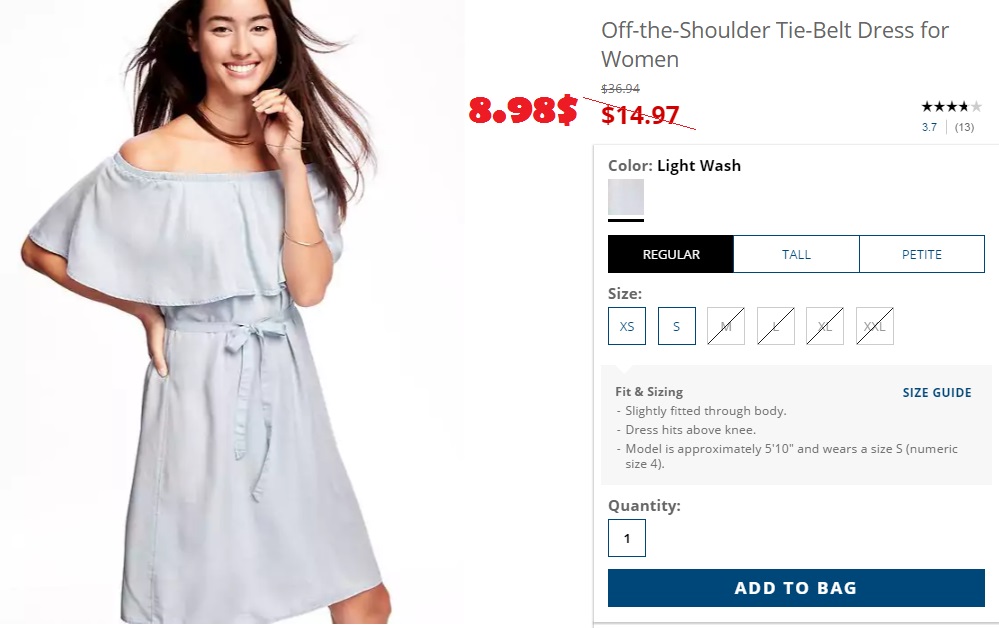Click the Off-the-Shoulder Tie-Belt Dress title
The height and width of the screenshot is (628, 999).
point(775,45)
